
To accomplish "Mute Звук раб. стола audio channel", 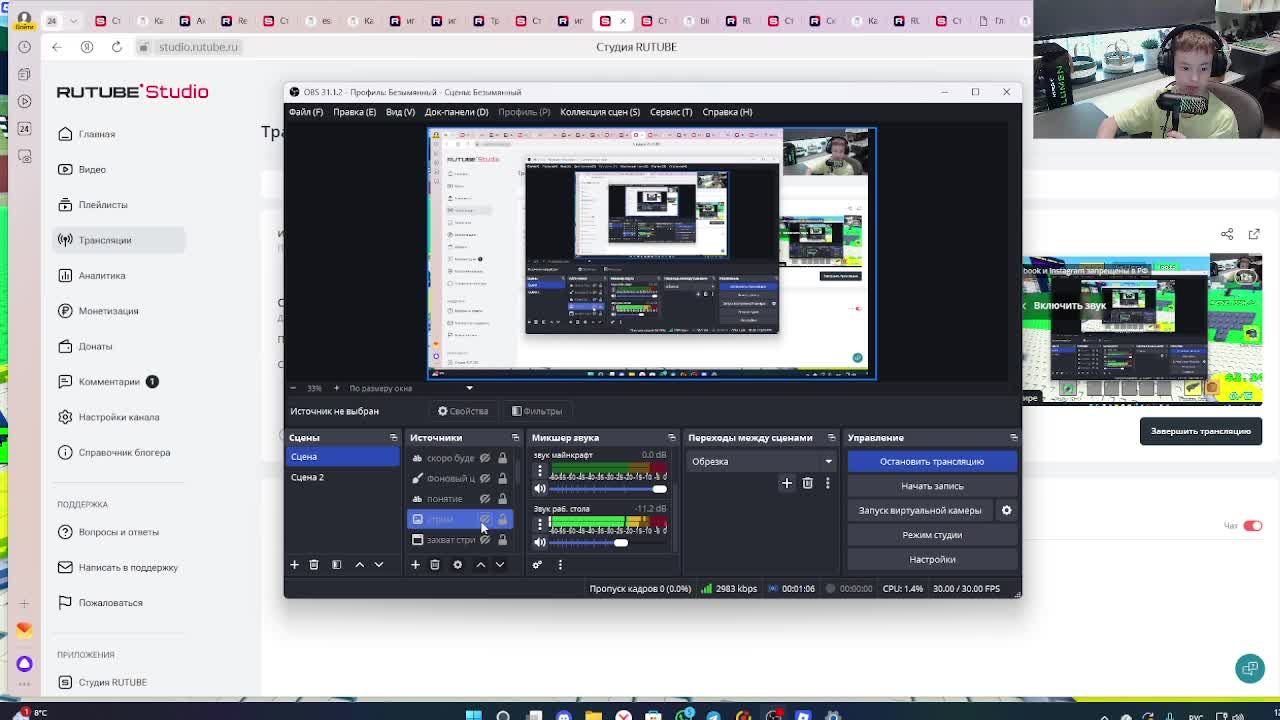I will (540, 542).
